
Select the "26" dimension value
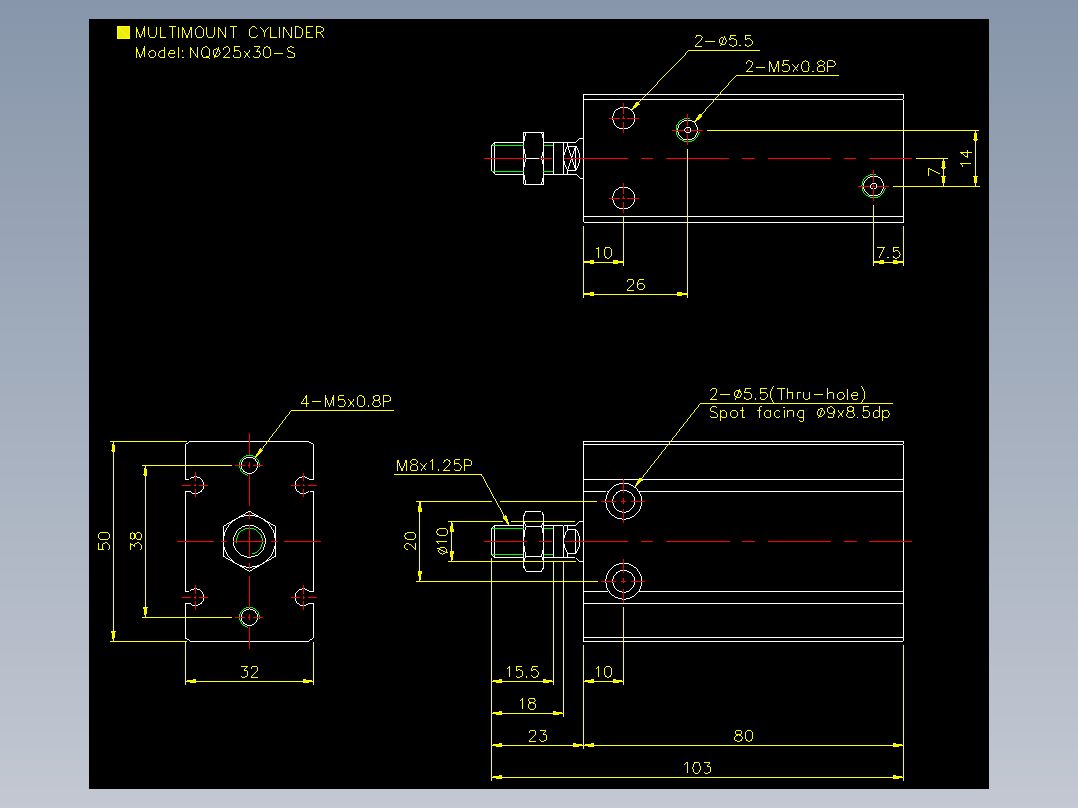tap(636, 285)
